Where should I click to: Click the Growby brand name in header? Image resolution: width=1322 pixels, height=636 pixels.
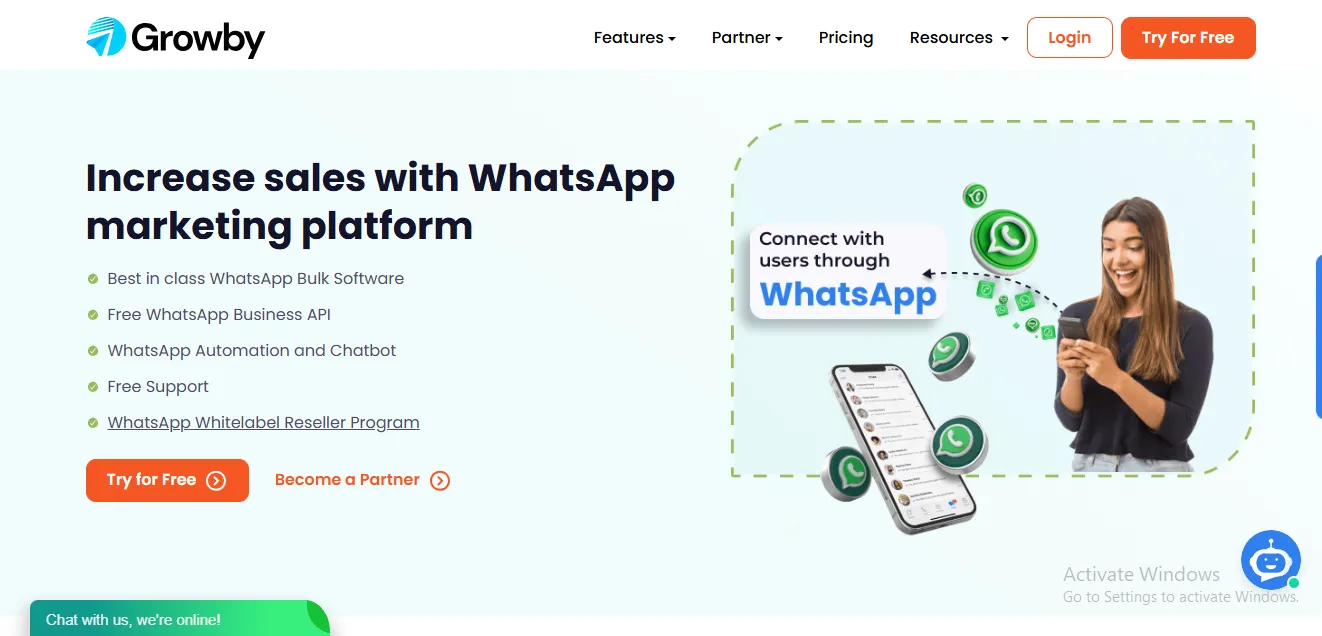pos(198,39)
